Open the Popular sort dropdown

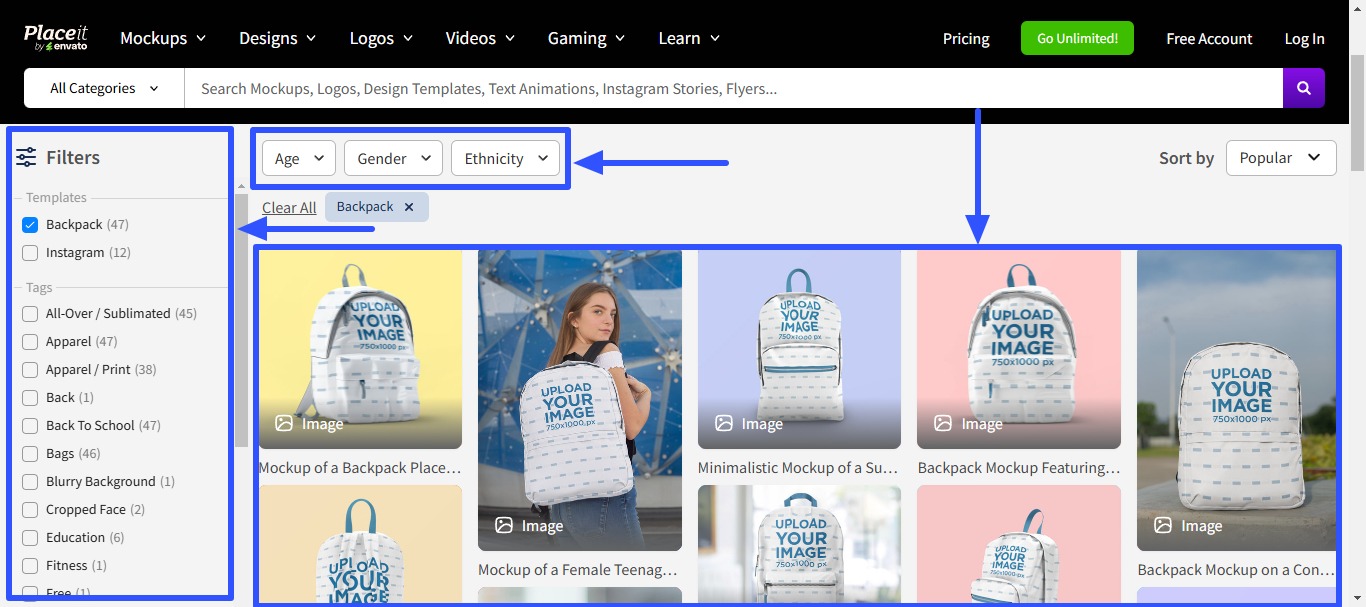pyautogui.click(x=1281, y=157)
